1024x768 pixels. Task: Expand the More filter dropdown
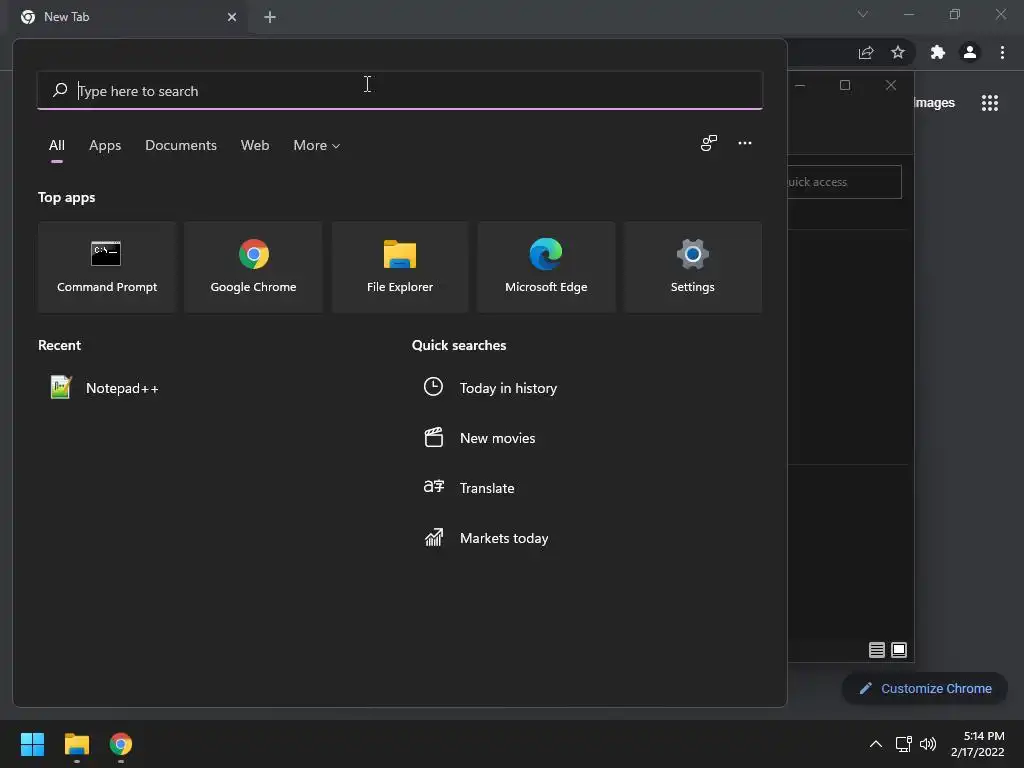pos(317,146)
